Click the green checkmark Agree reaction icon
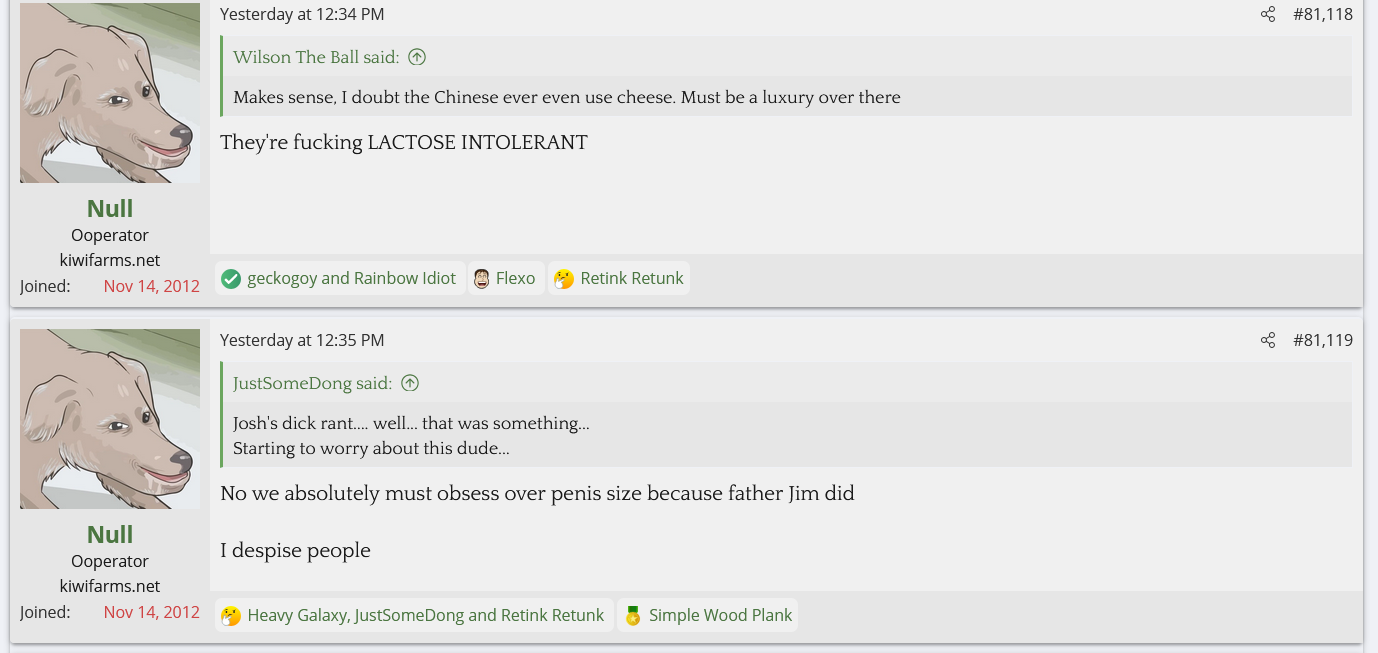This screenshot has width=1378, height=653. 231,279
